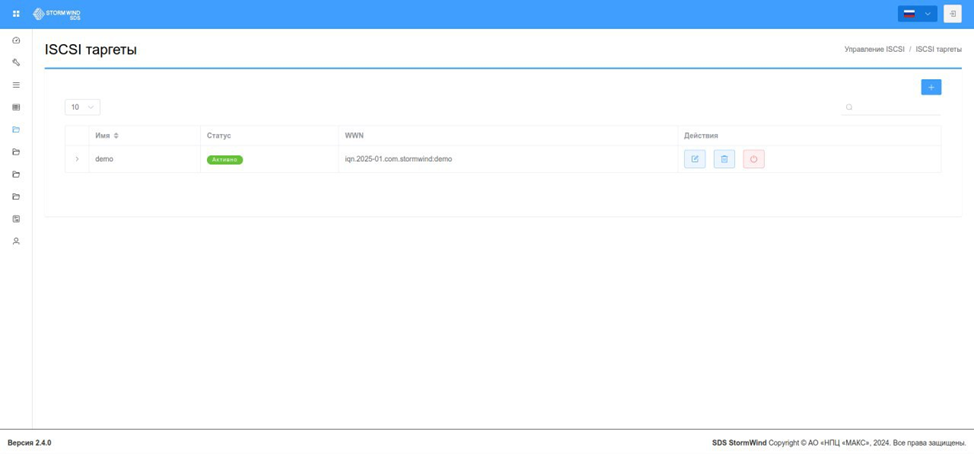Click the ISCSI таргеты breadcrumb
The image size is (974, 454).
(939, 48)
